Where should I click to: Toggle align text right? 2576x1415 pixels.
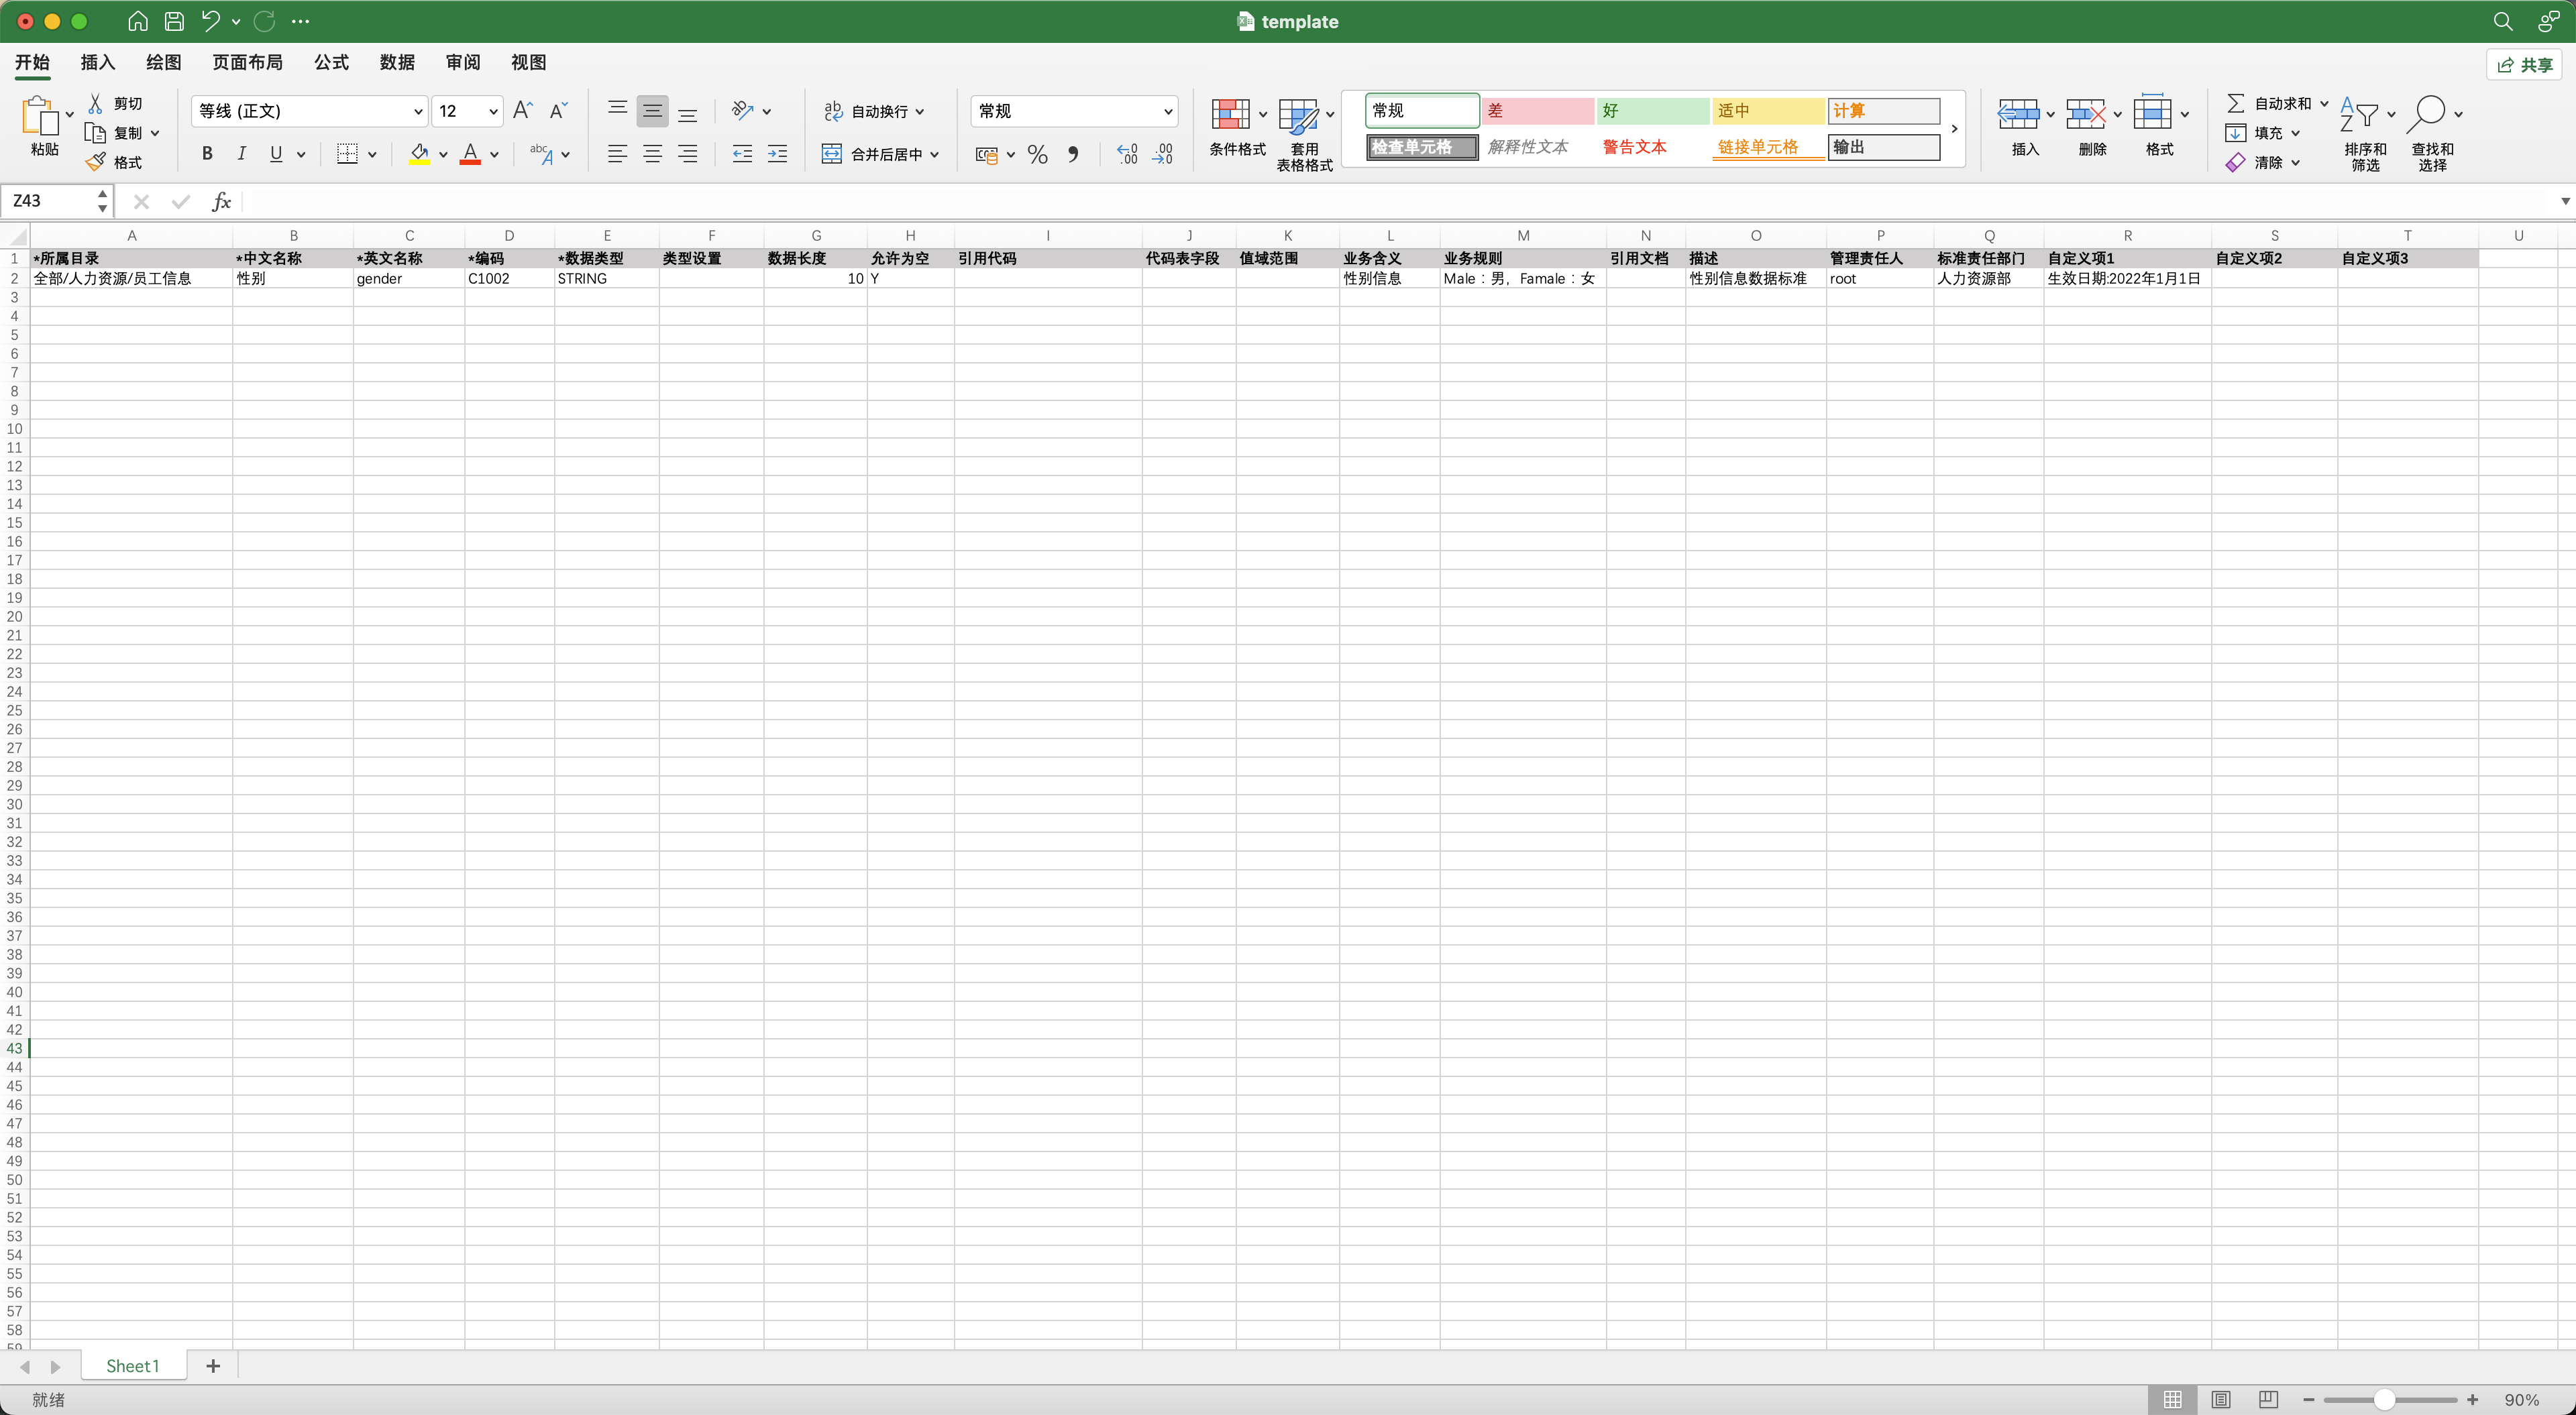point(688,154)
